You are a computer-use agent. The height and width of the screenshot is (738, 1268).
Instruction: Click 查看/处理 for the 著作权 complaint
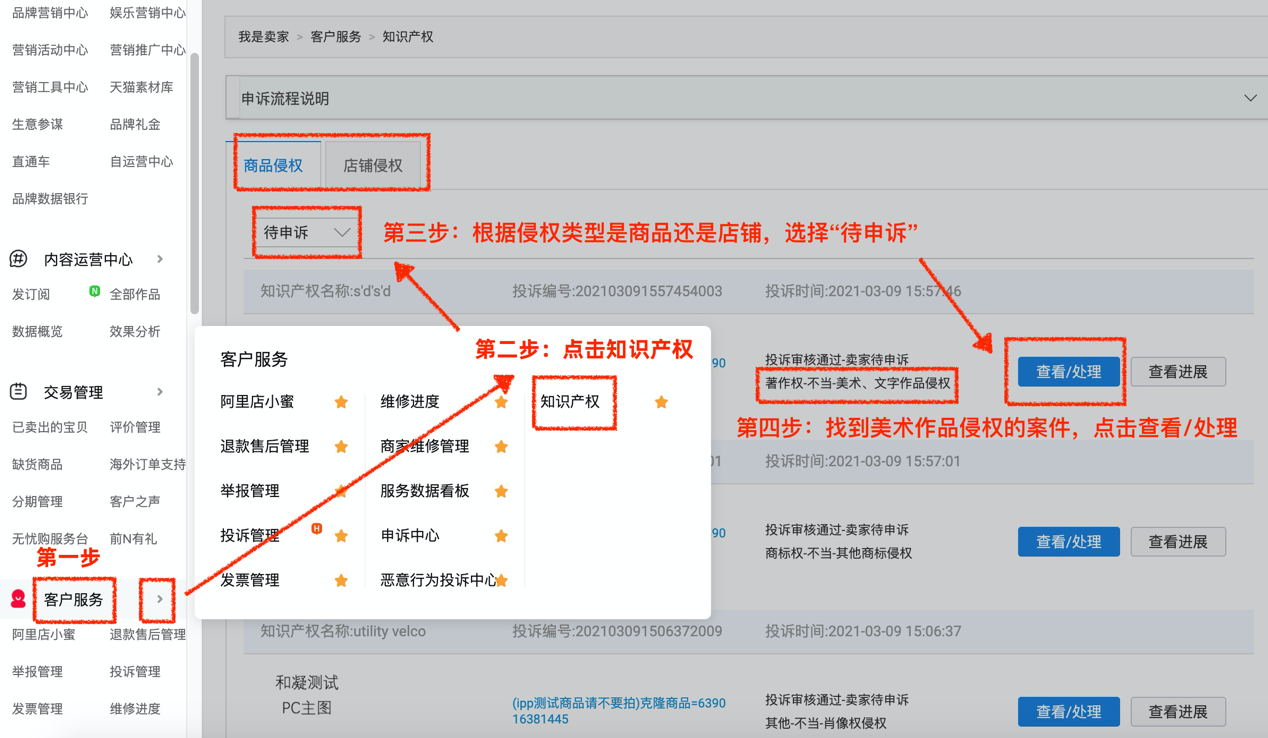coord(1068,372)
